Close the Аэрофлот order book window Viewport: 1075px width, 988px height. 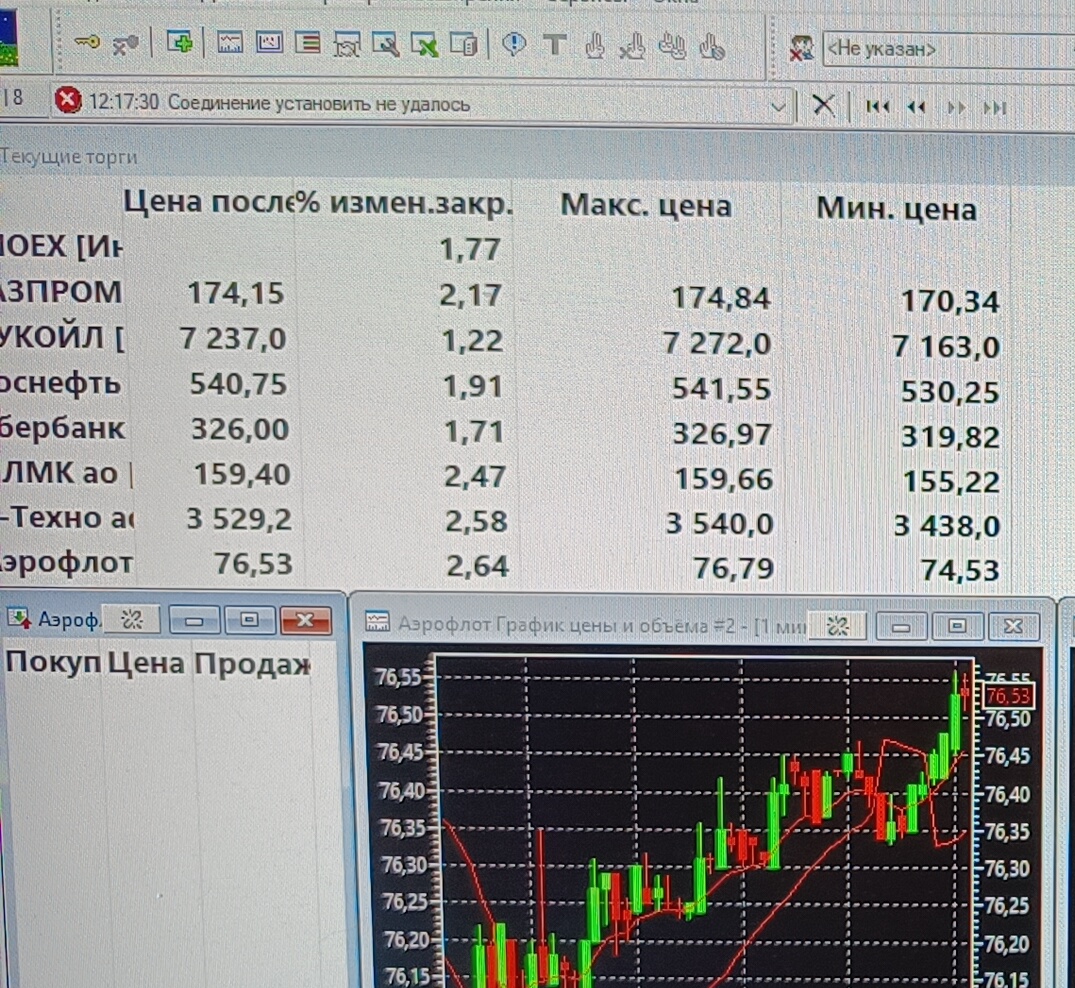[x=305, y=620]
